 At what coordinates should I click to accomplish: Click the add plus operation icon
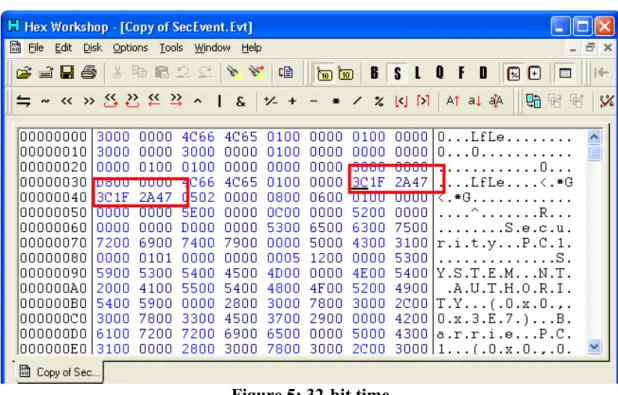coord(292,101)
